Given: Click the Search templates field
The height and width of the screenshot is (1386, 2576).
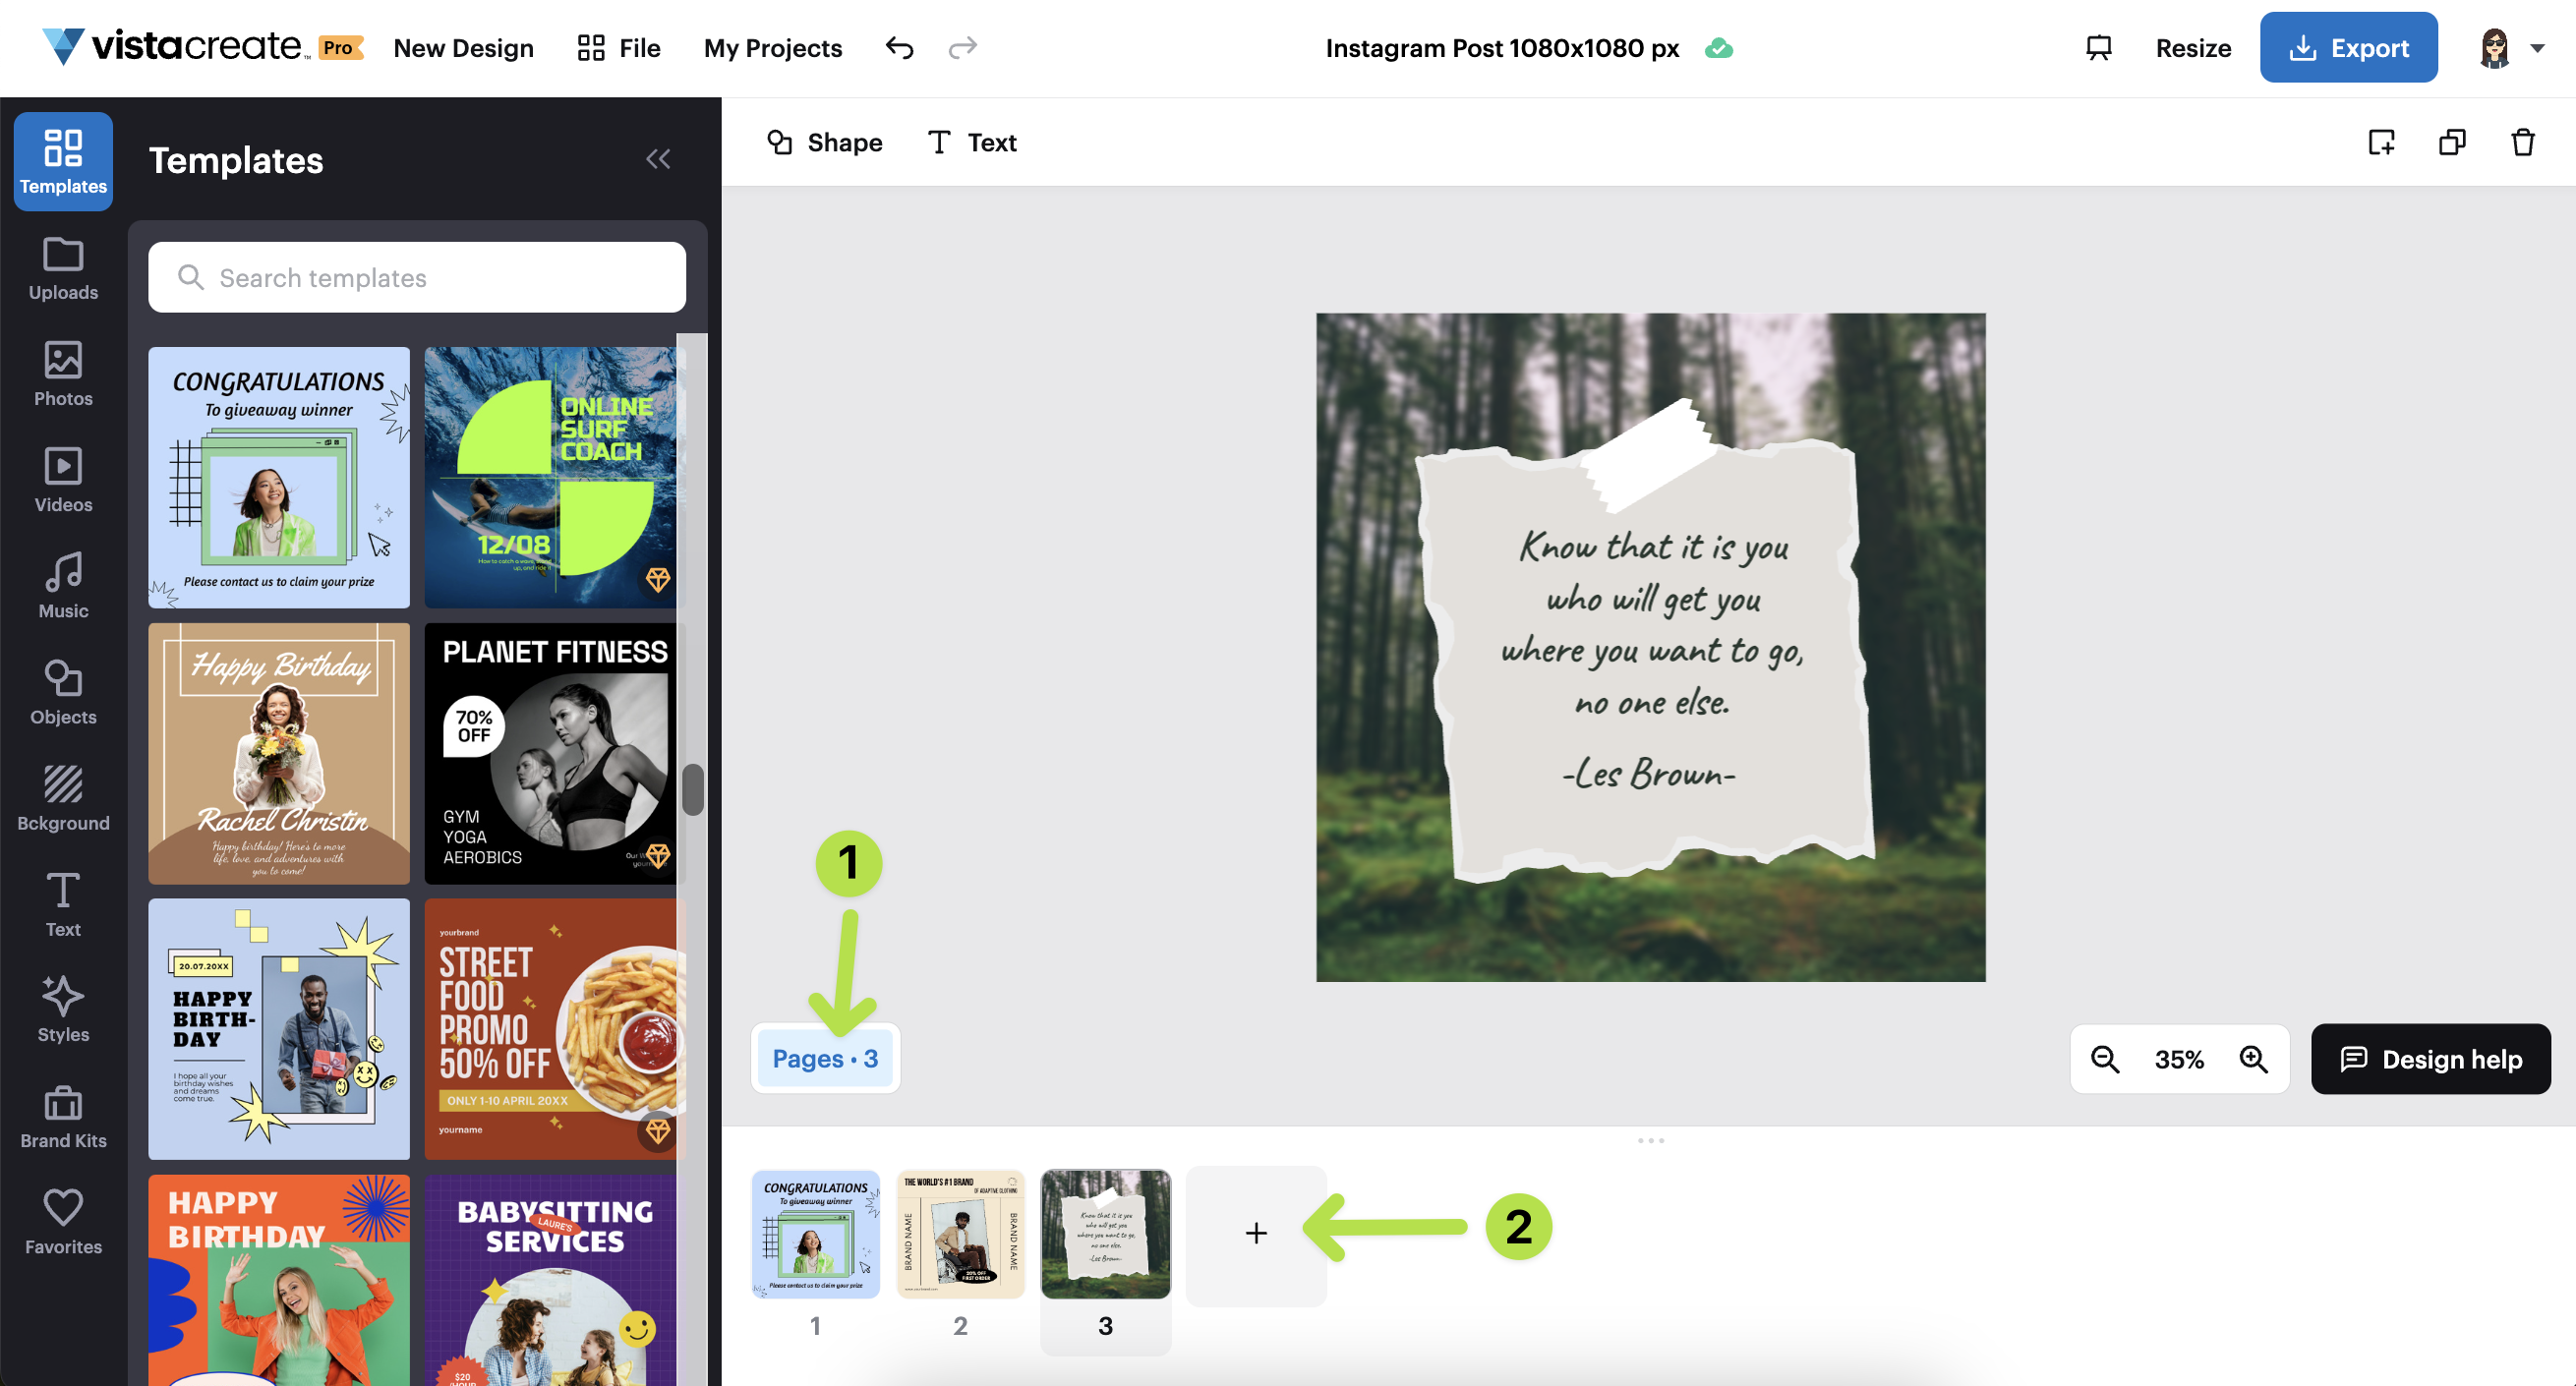Looking at the screenshot, I should (417, 277).
